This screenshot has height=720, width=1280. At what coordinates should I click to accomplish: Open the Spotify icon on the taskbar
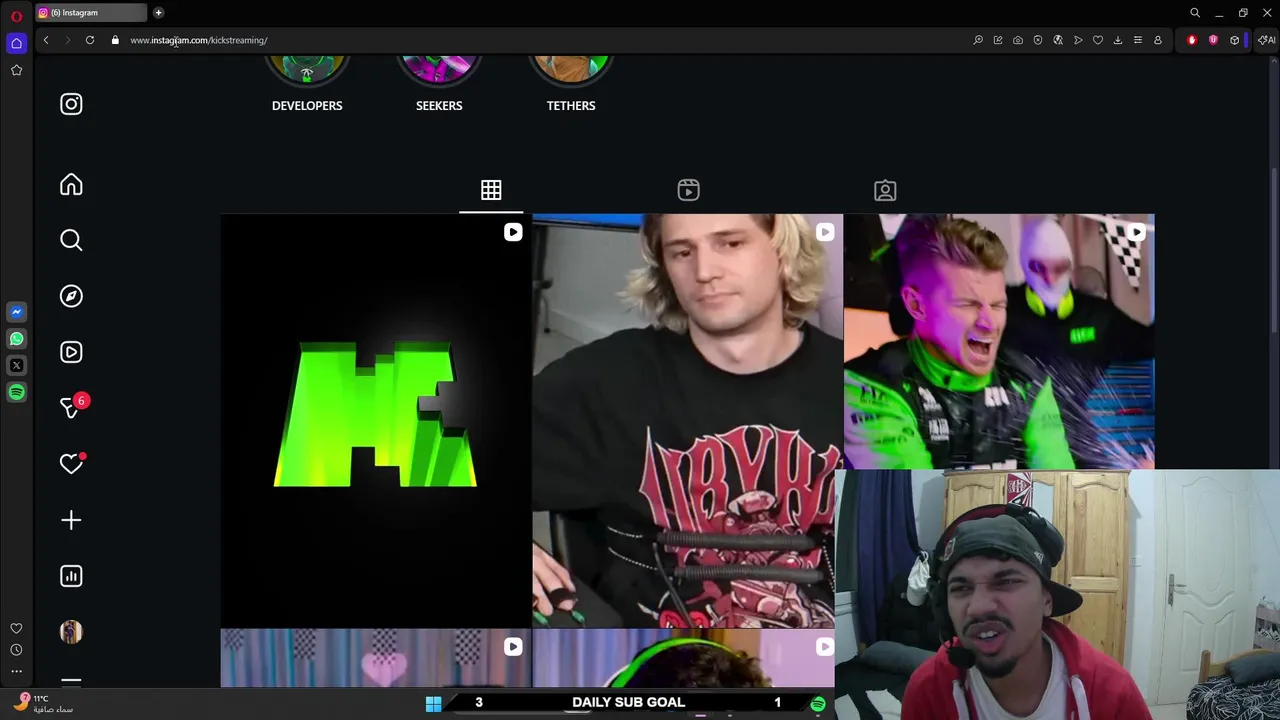(x=818, y=704)
